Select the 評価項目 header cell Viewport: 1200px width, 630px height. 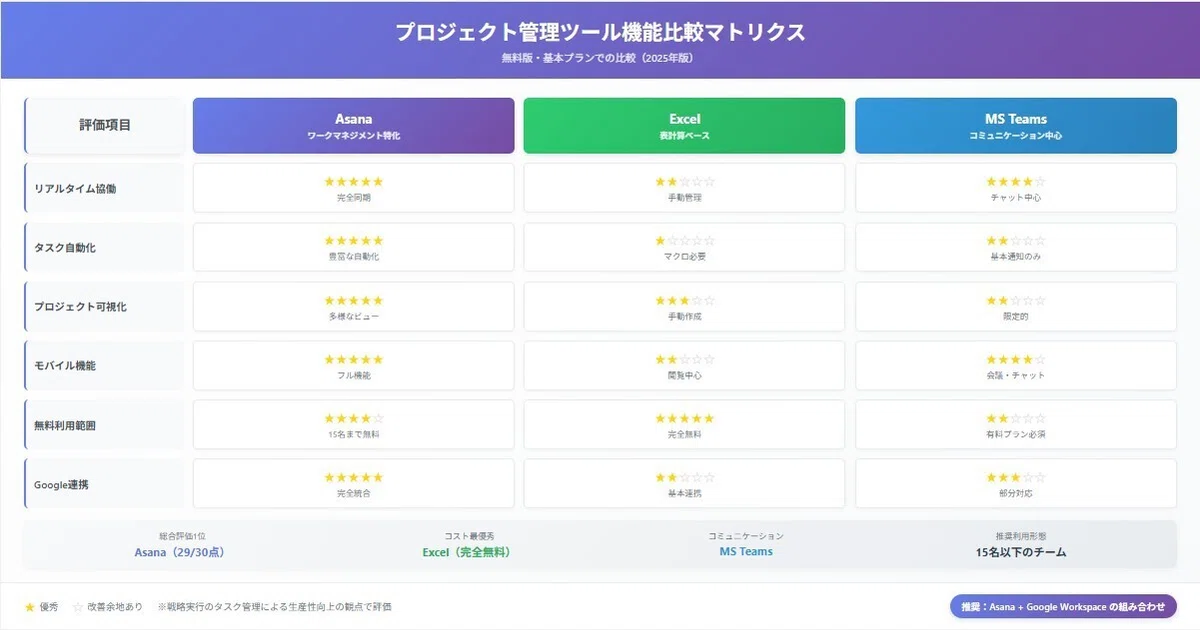pos(105,126)
